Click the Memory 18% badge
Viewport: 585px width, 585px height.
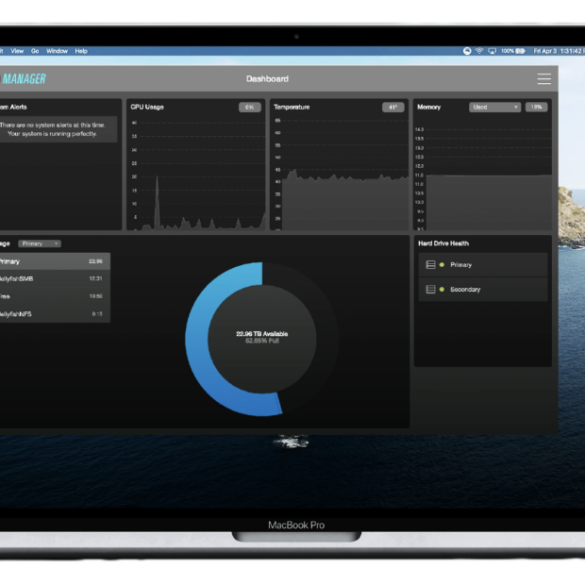click(536, 107)
